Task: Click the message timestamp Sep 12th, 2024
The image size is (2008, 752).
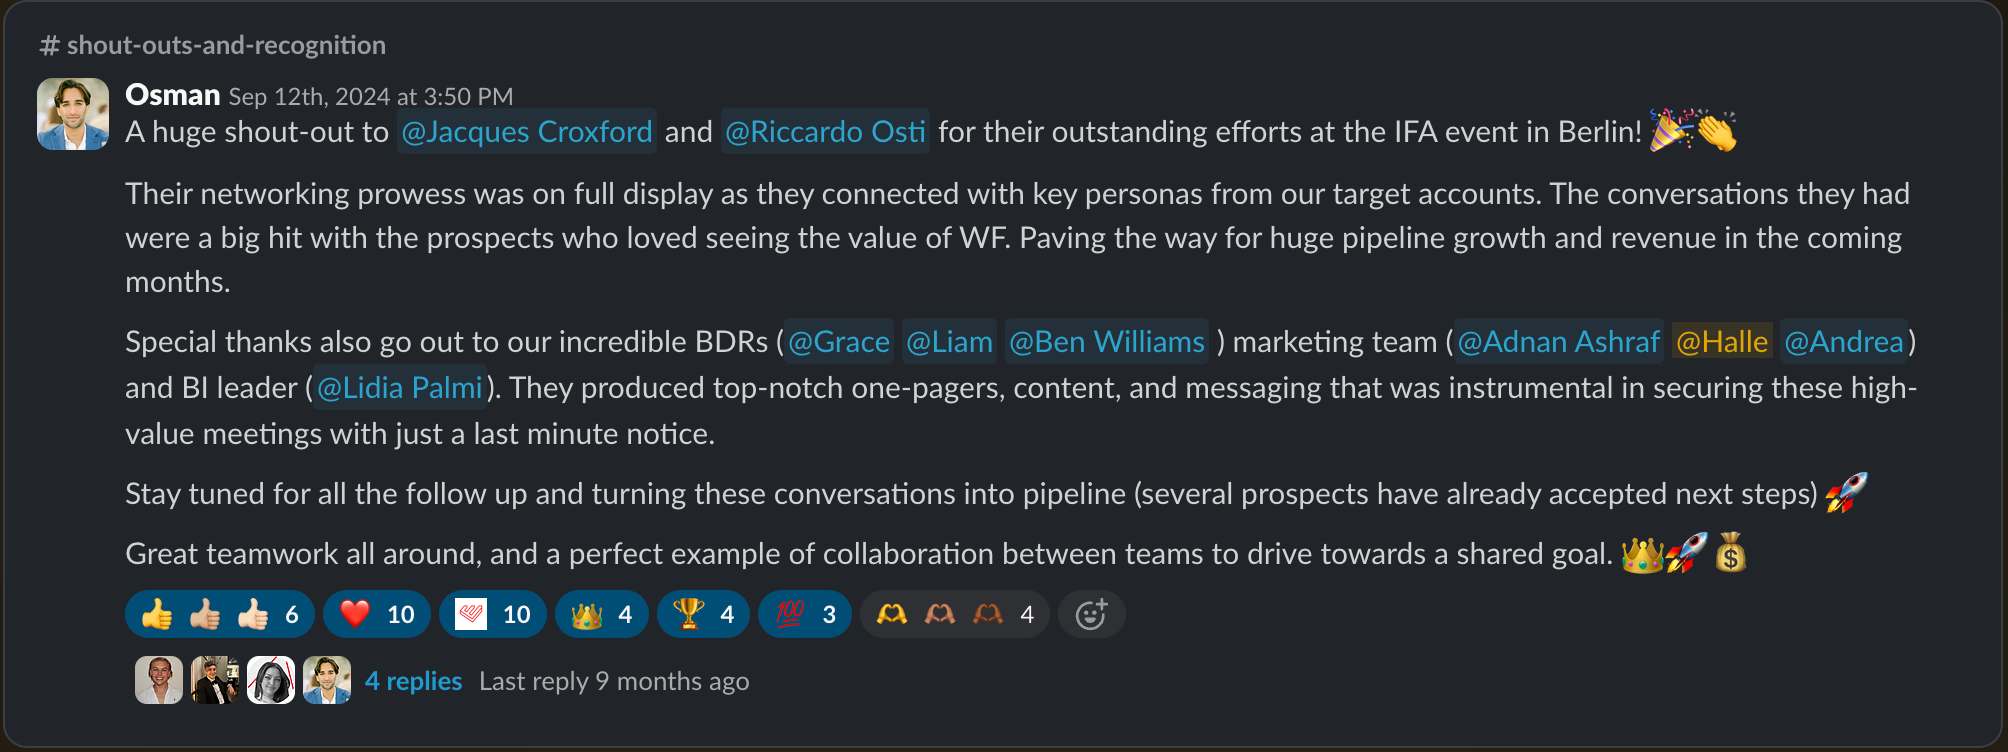Action: pyautogui.click(x=370, y=97)
